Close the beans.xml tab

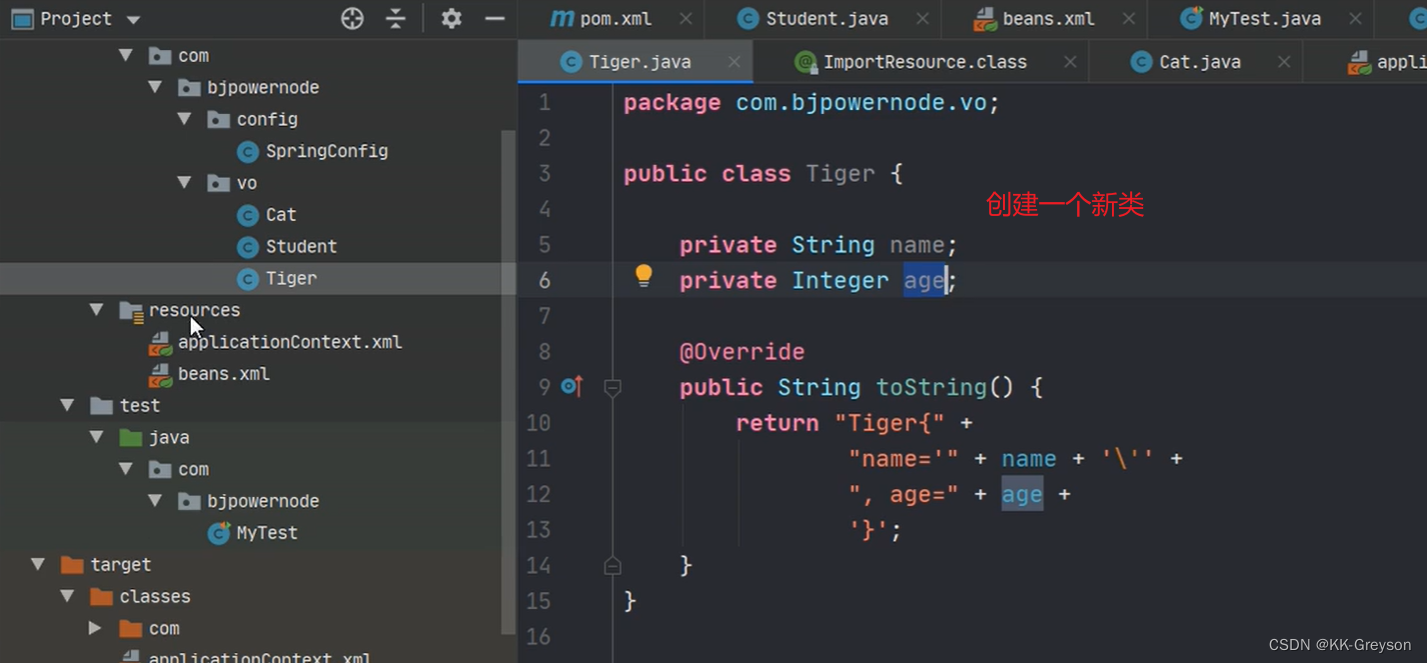coord(1128,18)
